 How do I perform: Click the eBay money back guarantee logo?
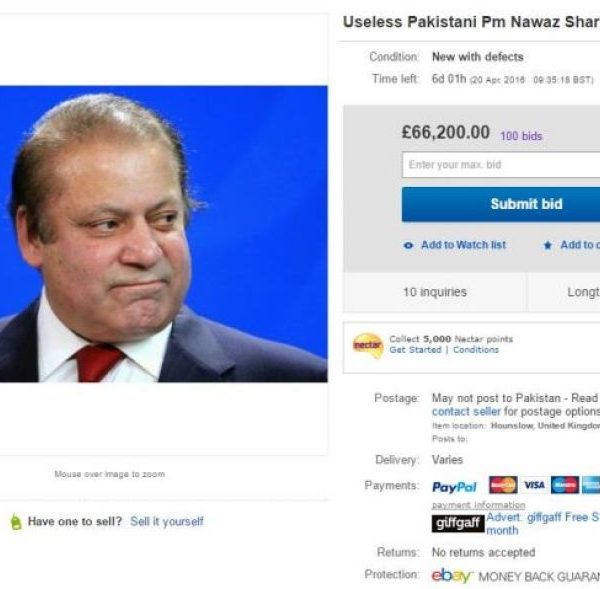[x=452, y=575]
